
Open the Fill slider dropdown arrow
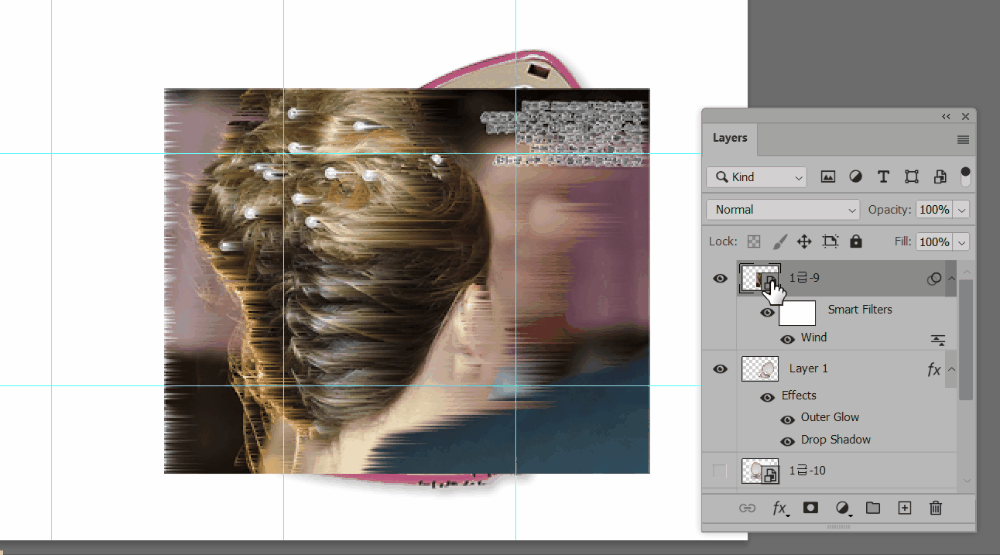(961, 242)
